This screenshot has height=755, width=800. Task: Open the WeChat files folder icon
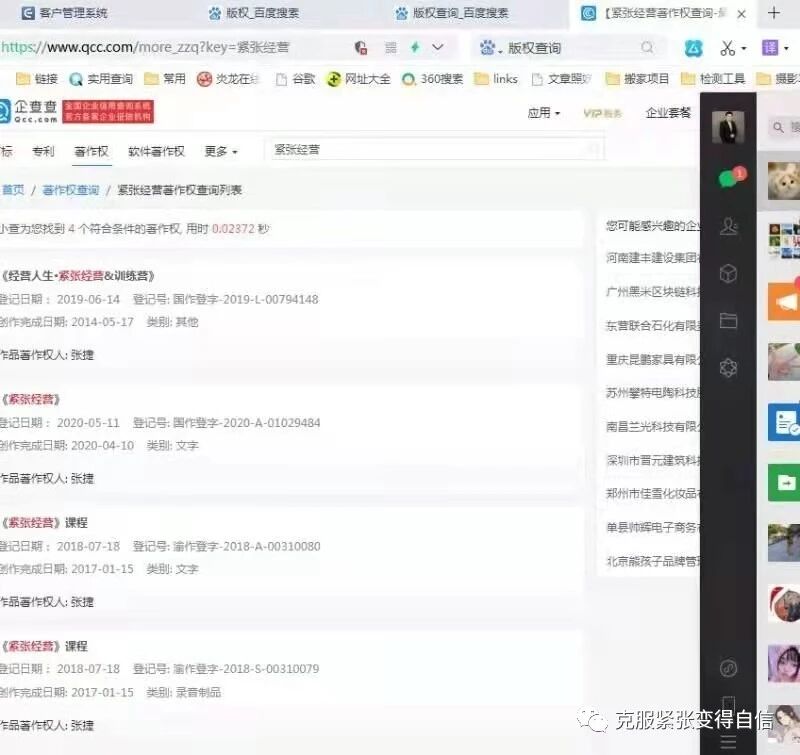[x=728, y=320]
